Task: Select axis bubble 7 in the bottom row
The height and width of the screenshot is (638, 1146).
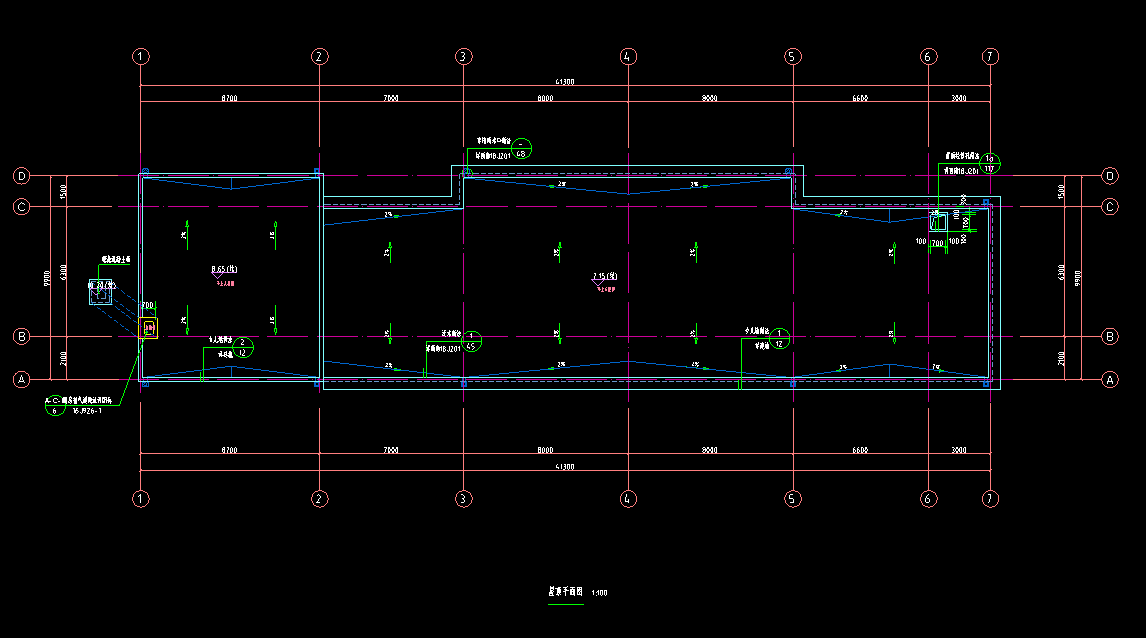Action: click(989, 498)
